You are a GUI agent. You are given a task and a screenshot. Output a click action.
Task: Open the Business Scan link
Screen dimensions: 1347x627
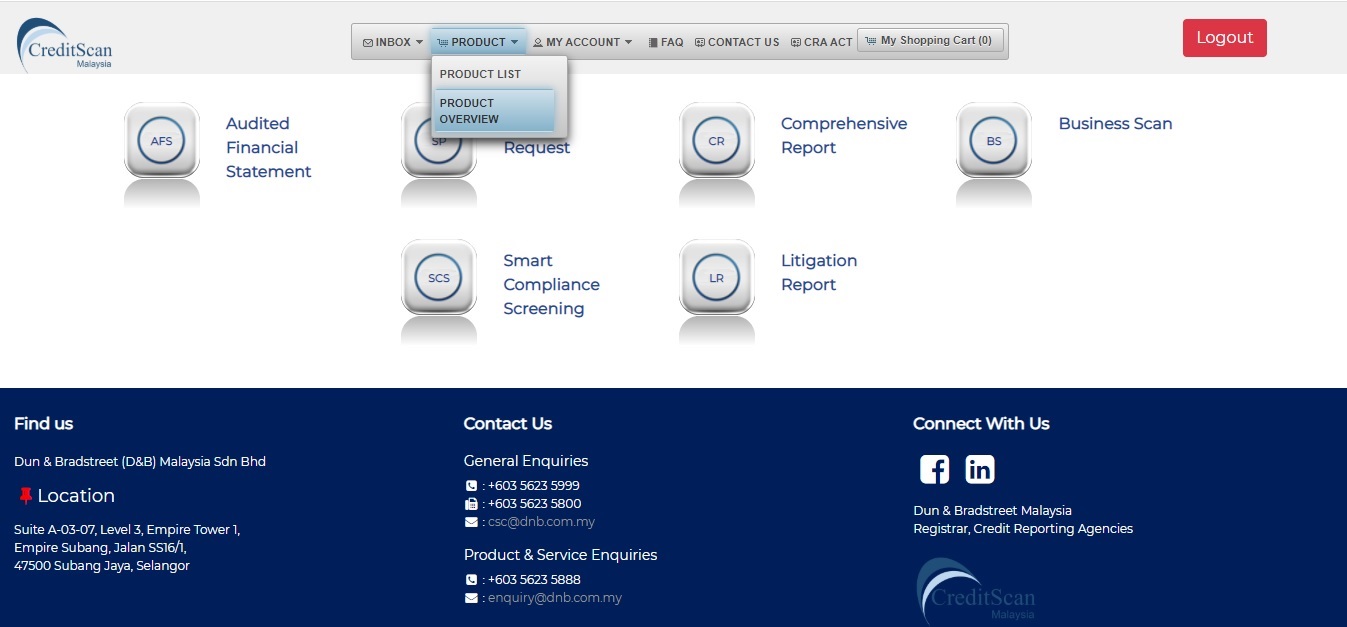1115,124
